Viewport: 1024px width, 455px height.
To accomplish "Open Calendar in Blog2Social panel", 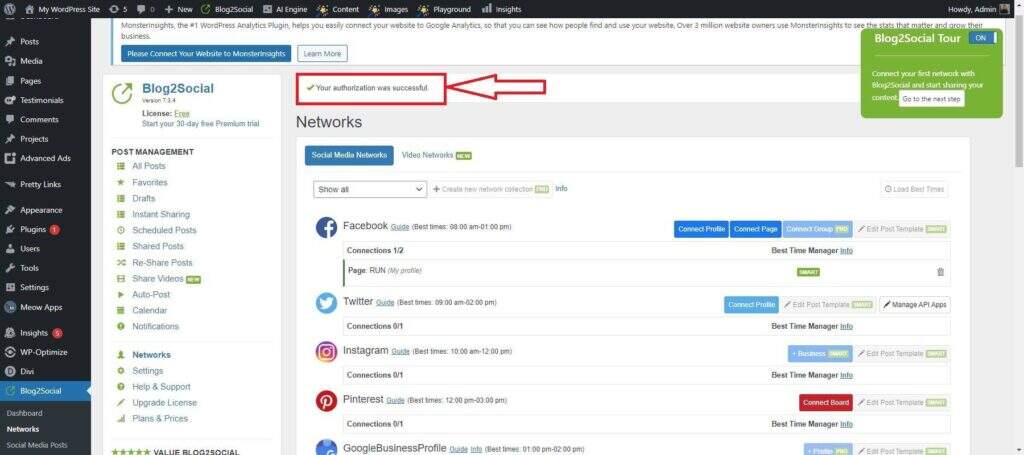I will (x=150, y=311).
